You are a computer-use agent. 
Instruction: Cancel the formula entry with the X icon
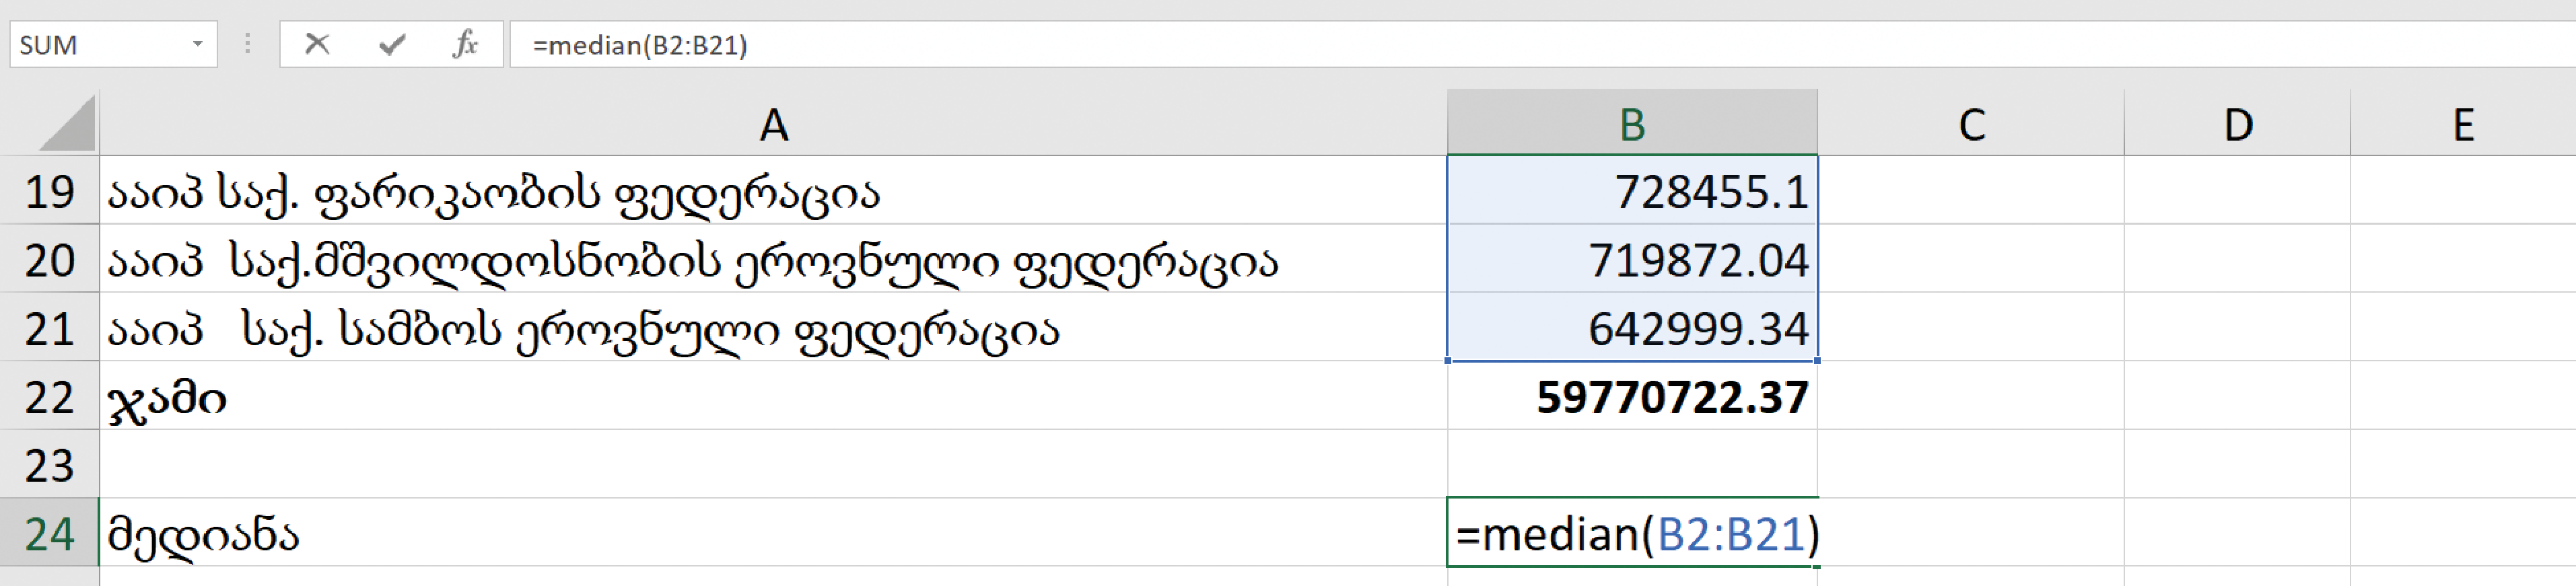(317, 44)
